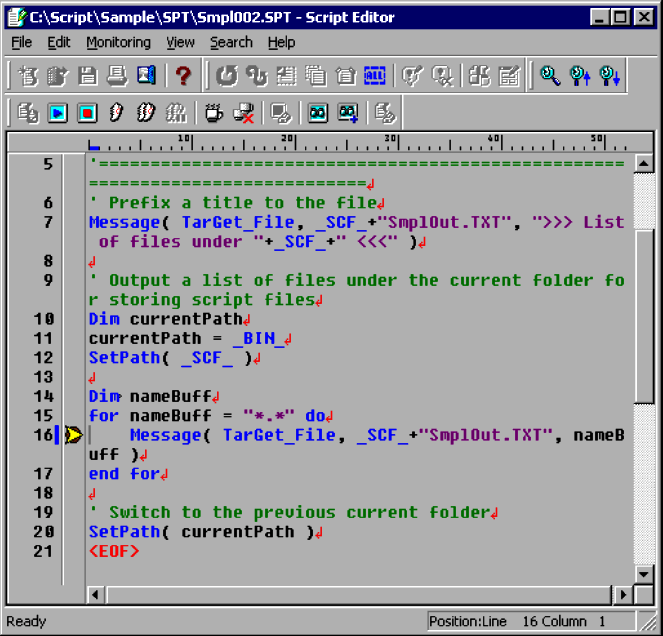Print the script using printer icon

117,76
